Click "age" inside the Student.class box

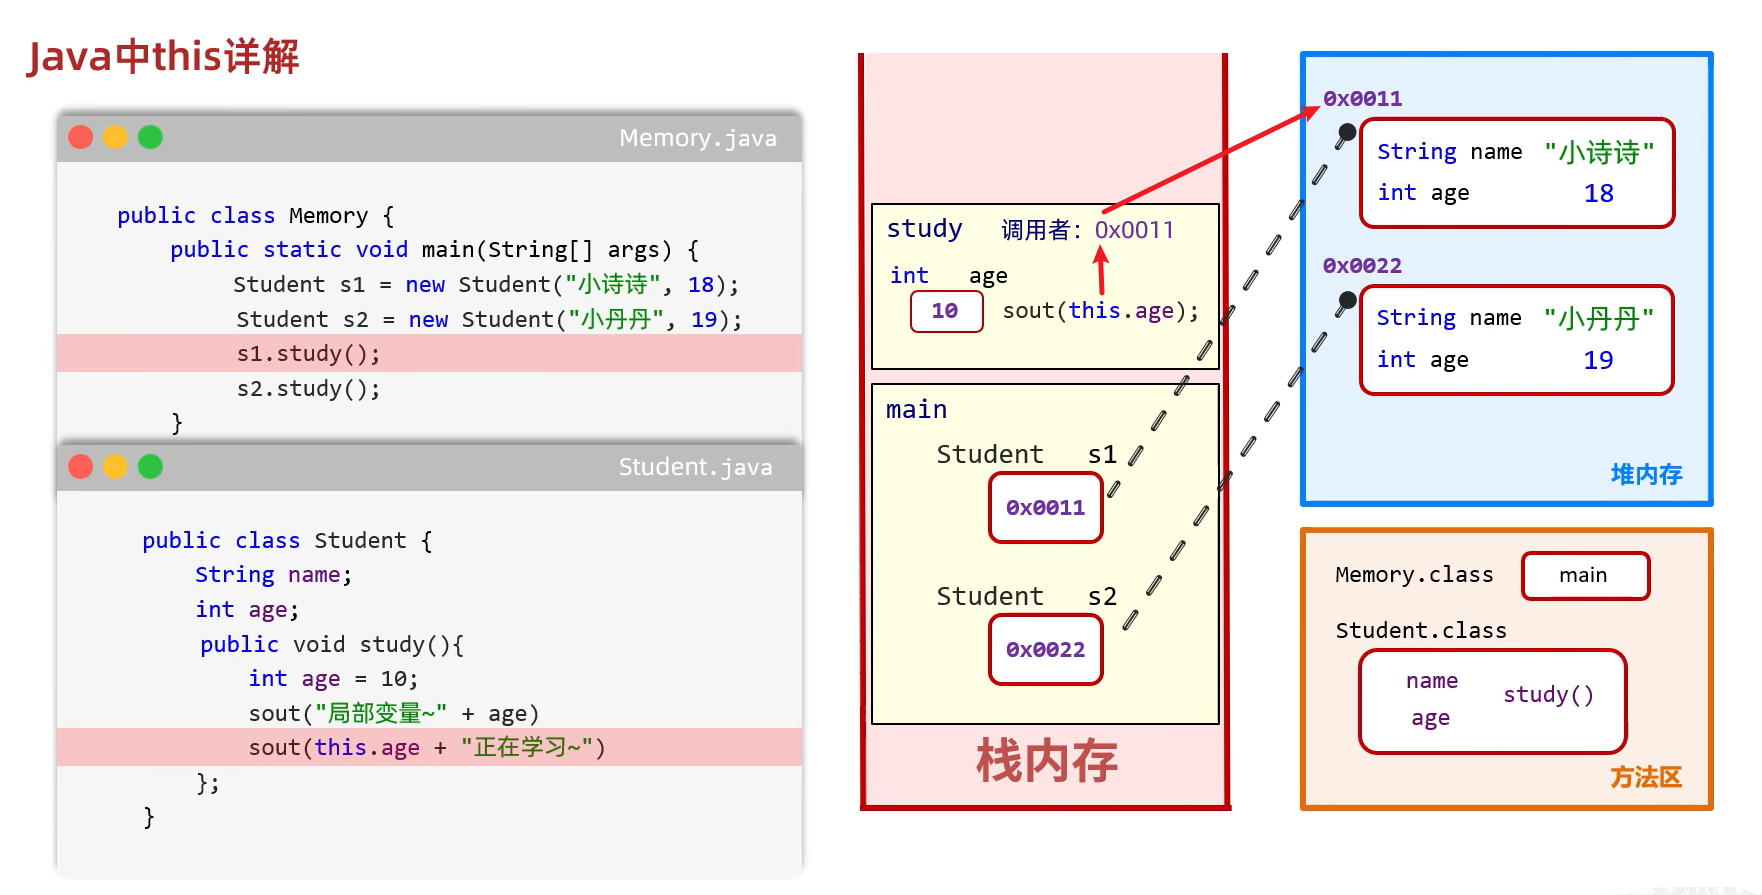(x=1431, y=719)
